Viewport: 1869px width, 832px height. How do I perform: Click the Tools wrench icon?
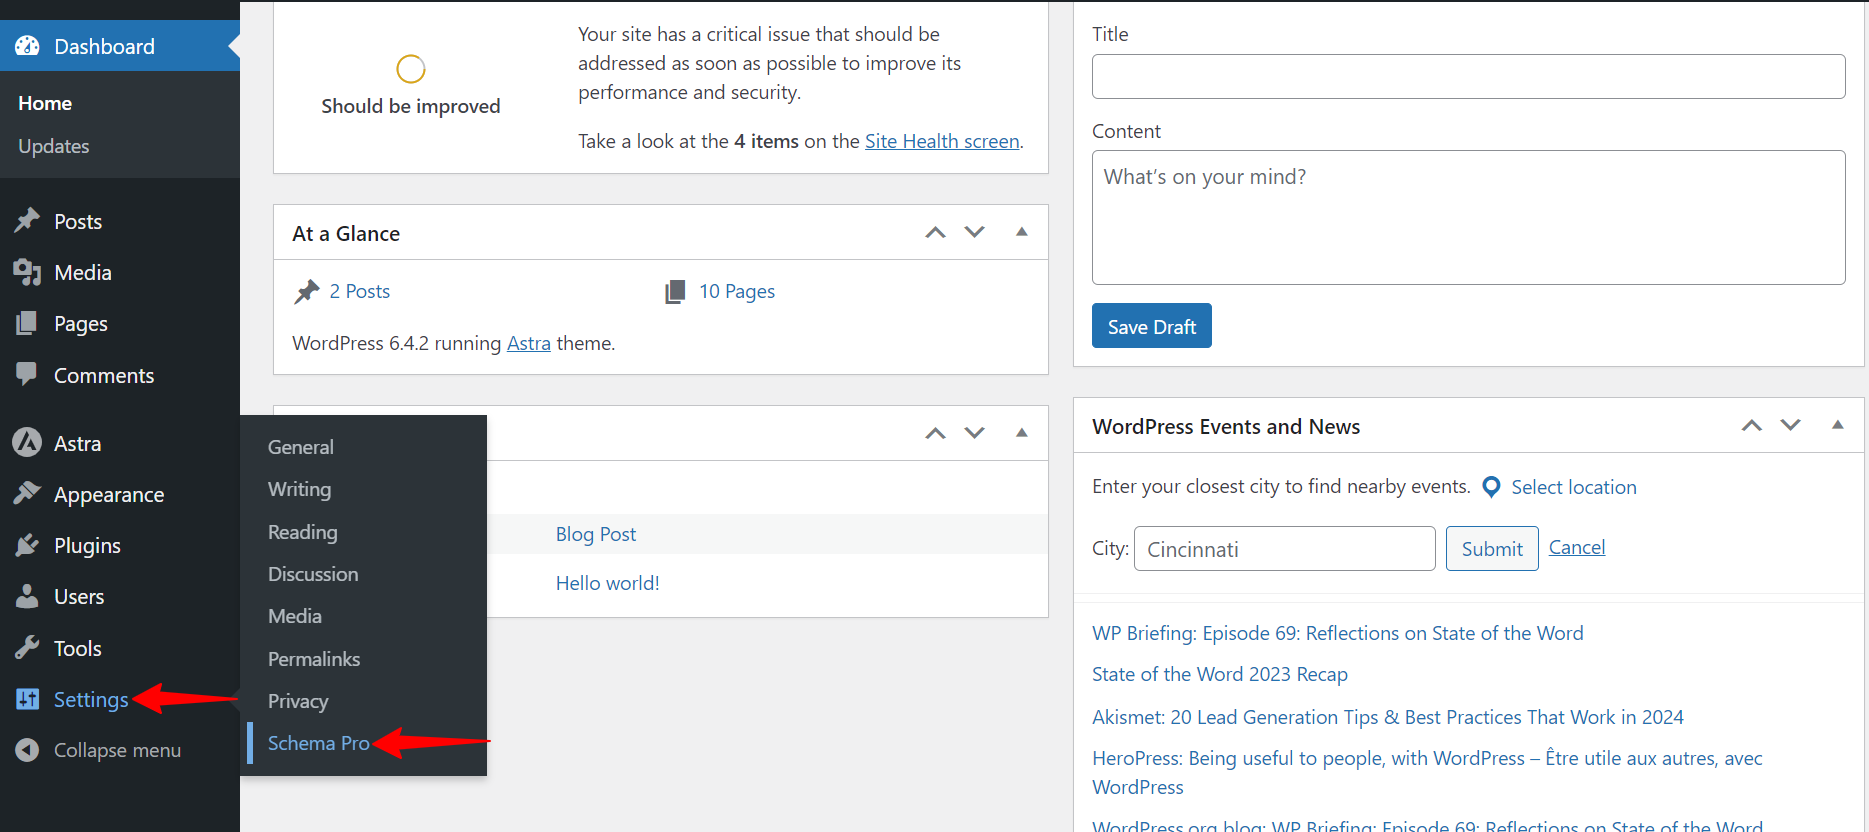[27, 648]
